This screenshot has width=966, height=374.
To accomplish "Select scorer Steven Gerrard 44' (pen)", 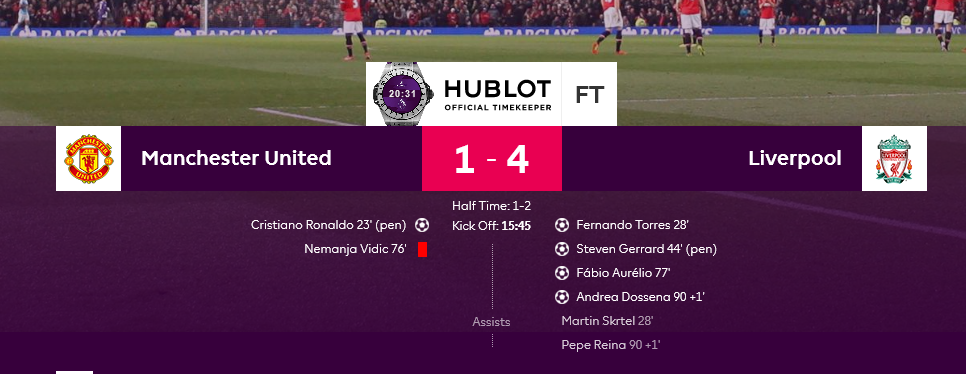I will (x=646, y=249).
